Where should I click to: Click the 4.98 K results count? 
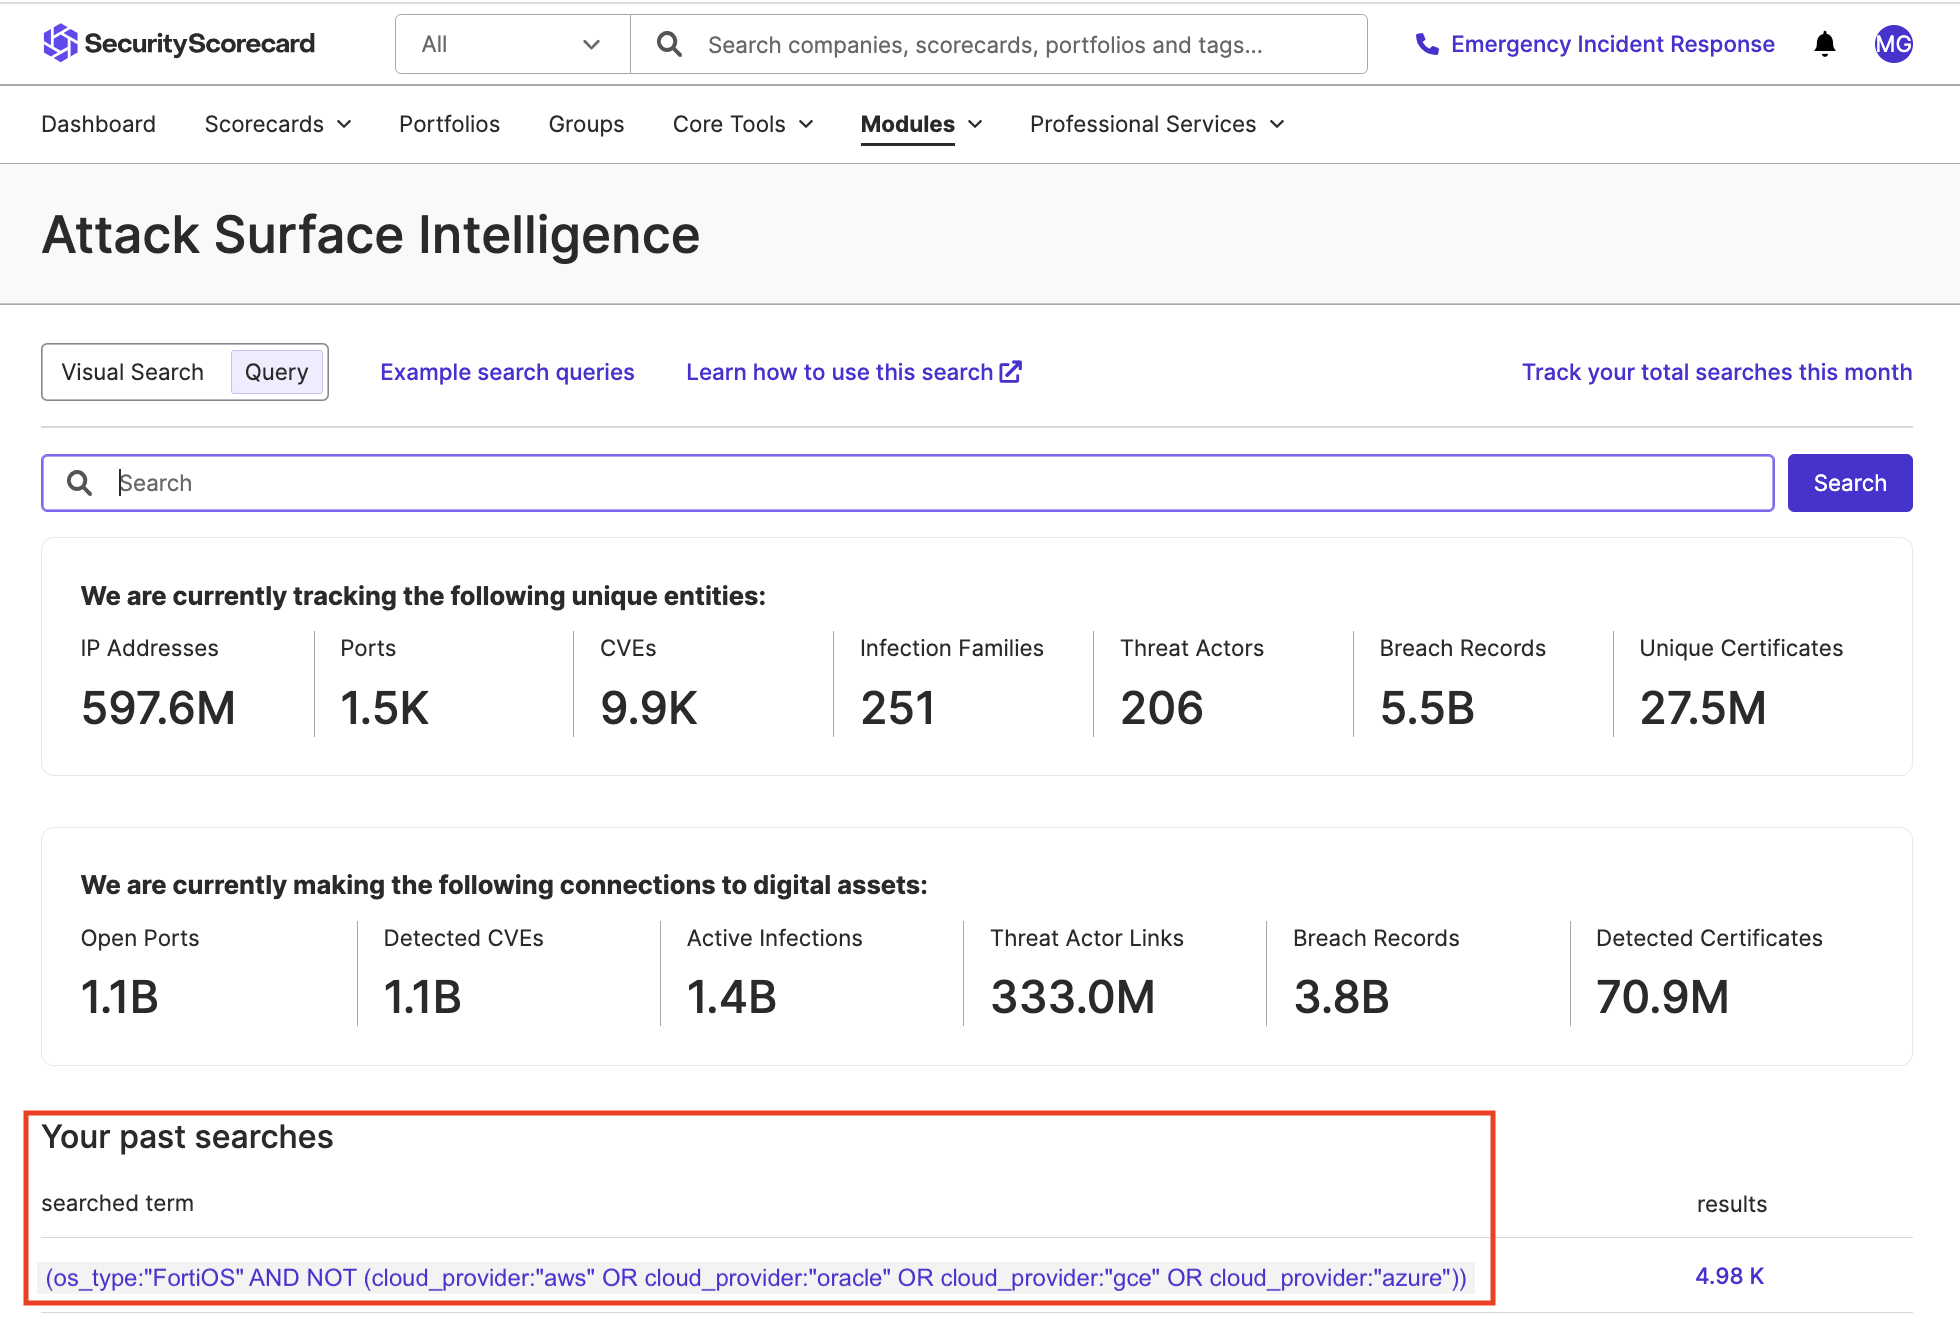pyautogui.click(x=1729, y=1276)
